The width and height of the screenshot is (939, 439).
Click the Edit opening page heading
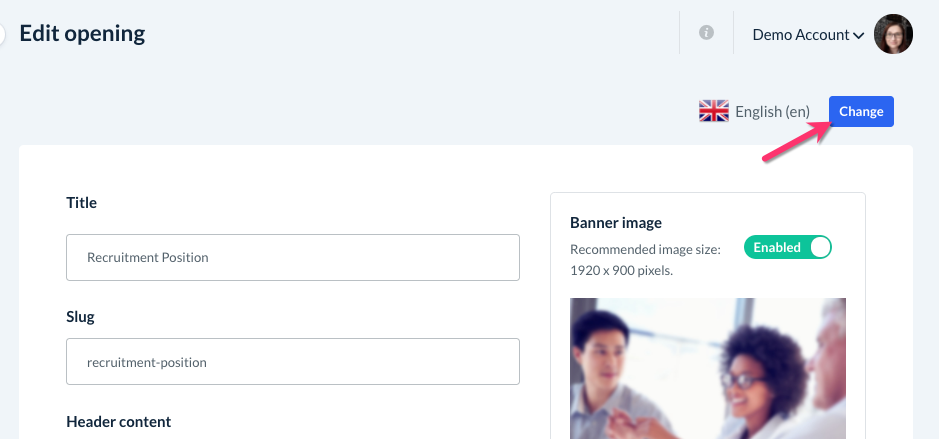[x=82, y=33]
